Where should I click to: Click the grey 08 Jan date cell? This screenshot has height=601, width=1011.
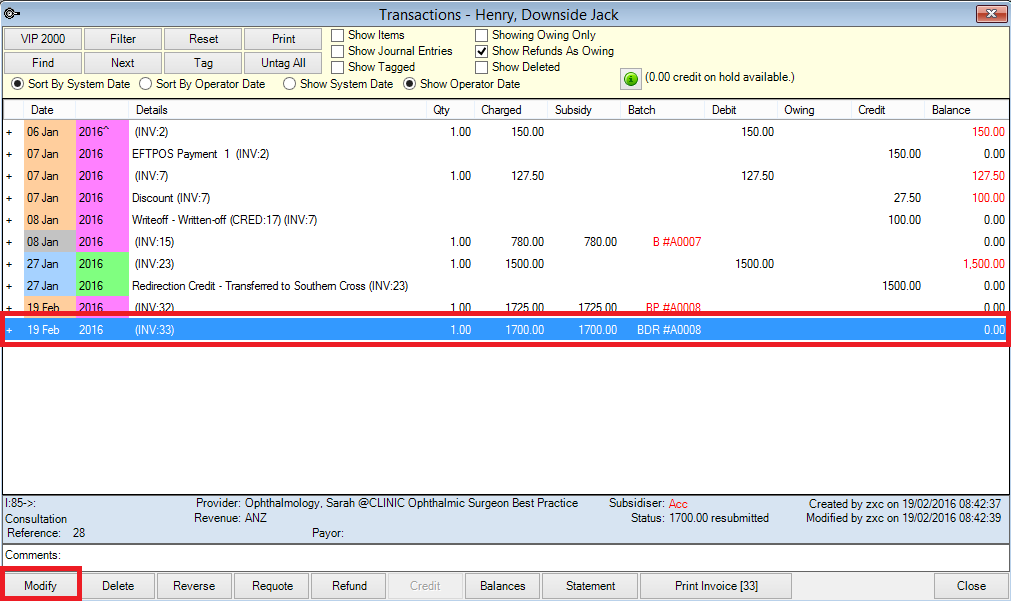click(50, 242)
